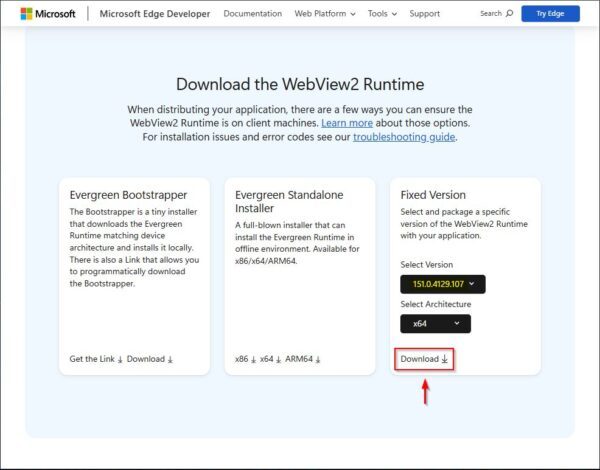Open the Select Architecture x64 dropdown
This screenshot has width=600, height=470.
coord(435,324)
